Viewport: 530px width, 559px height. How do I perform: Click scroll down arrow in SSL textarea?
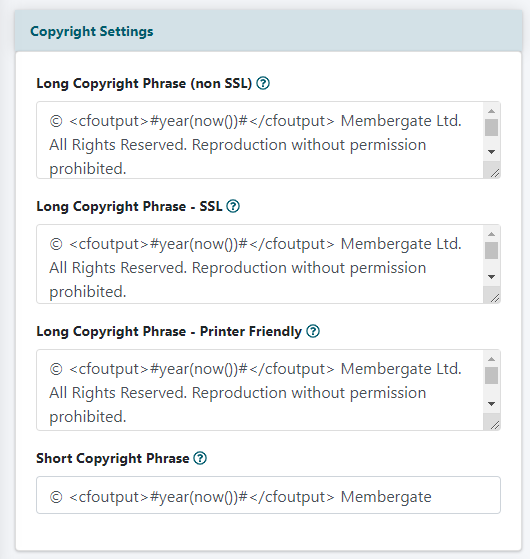pos(492,277)
